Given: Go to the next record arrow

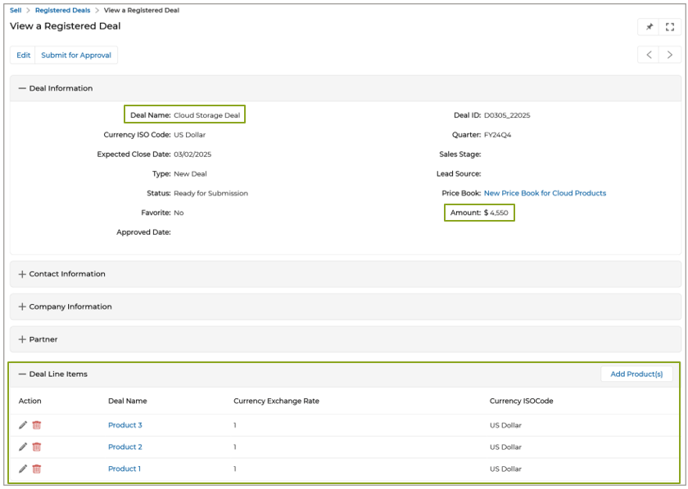Looking at the screenshot, I should pos(670,55).
